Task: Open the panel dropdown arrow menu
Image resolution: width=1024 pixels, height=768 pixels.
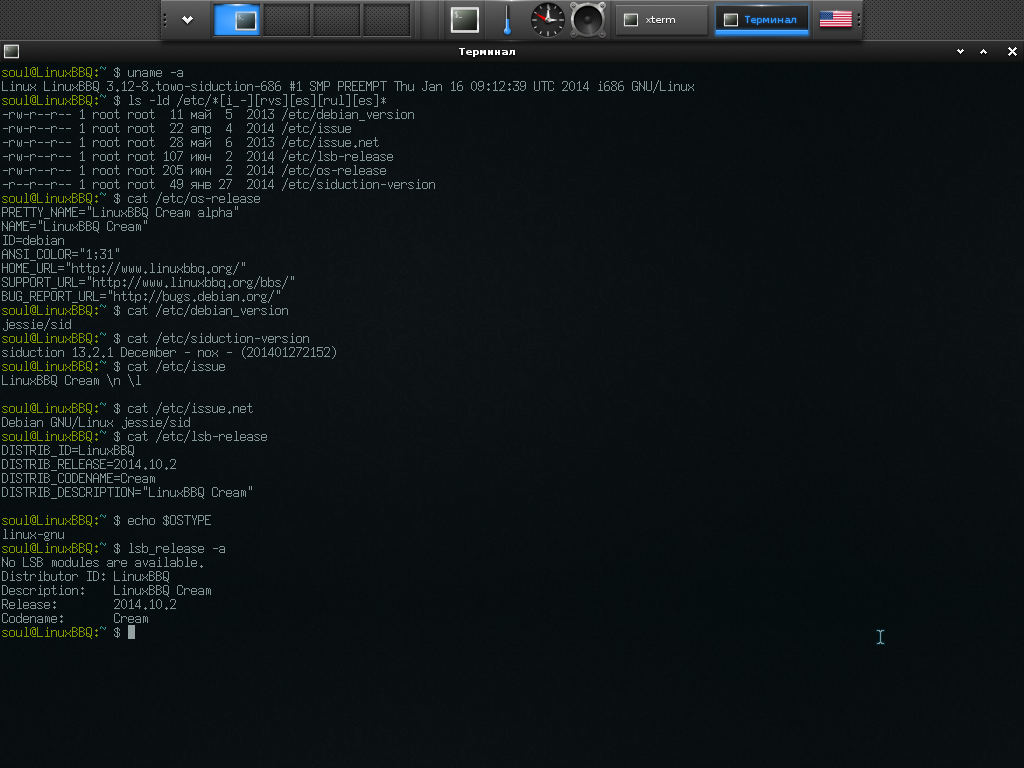Action: [187, 20]
